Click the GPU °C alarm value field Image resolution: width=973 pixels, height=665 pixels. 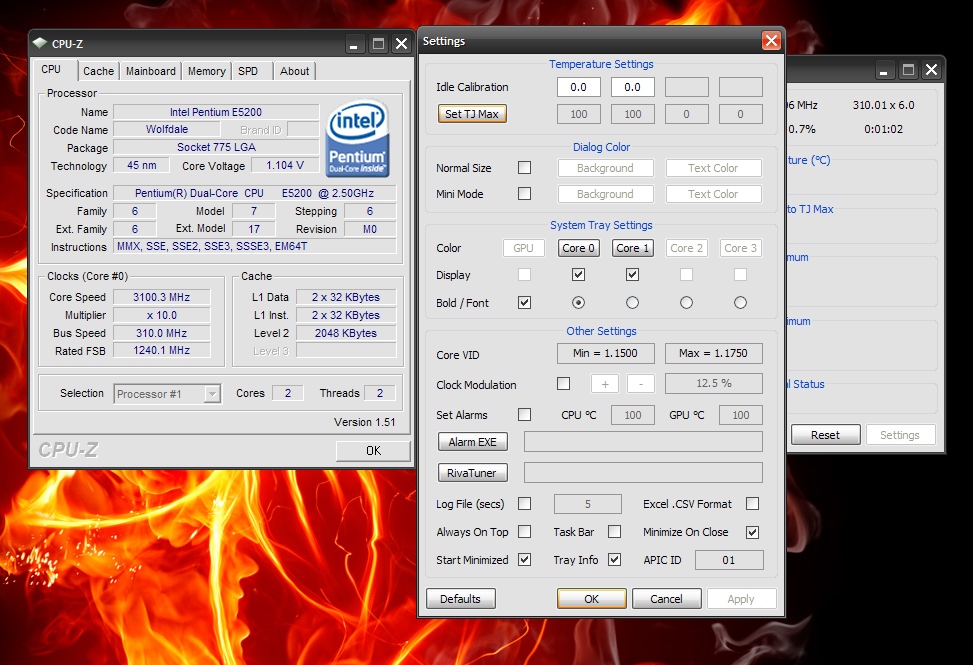[x=741, y=415]
